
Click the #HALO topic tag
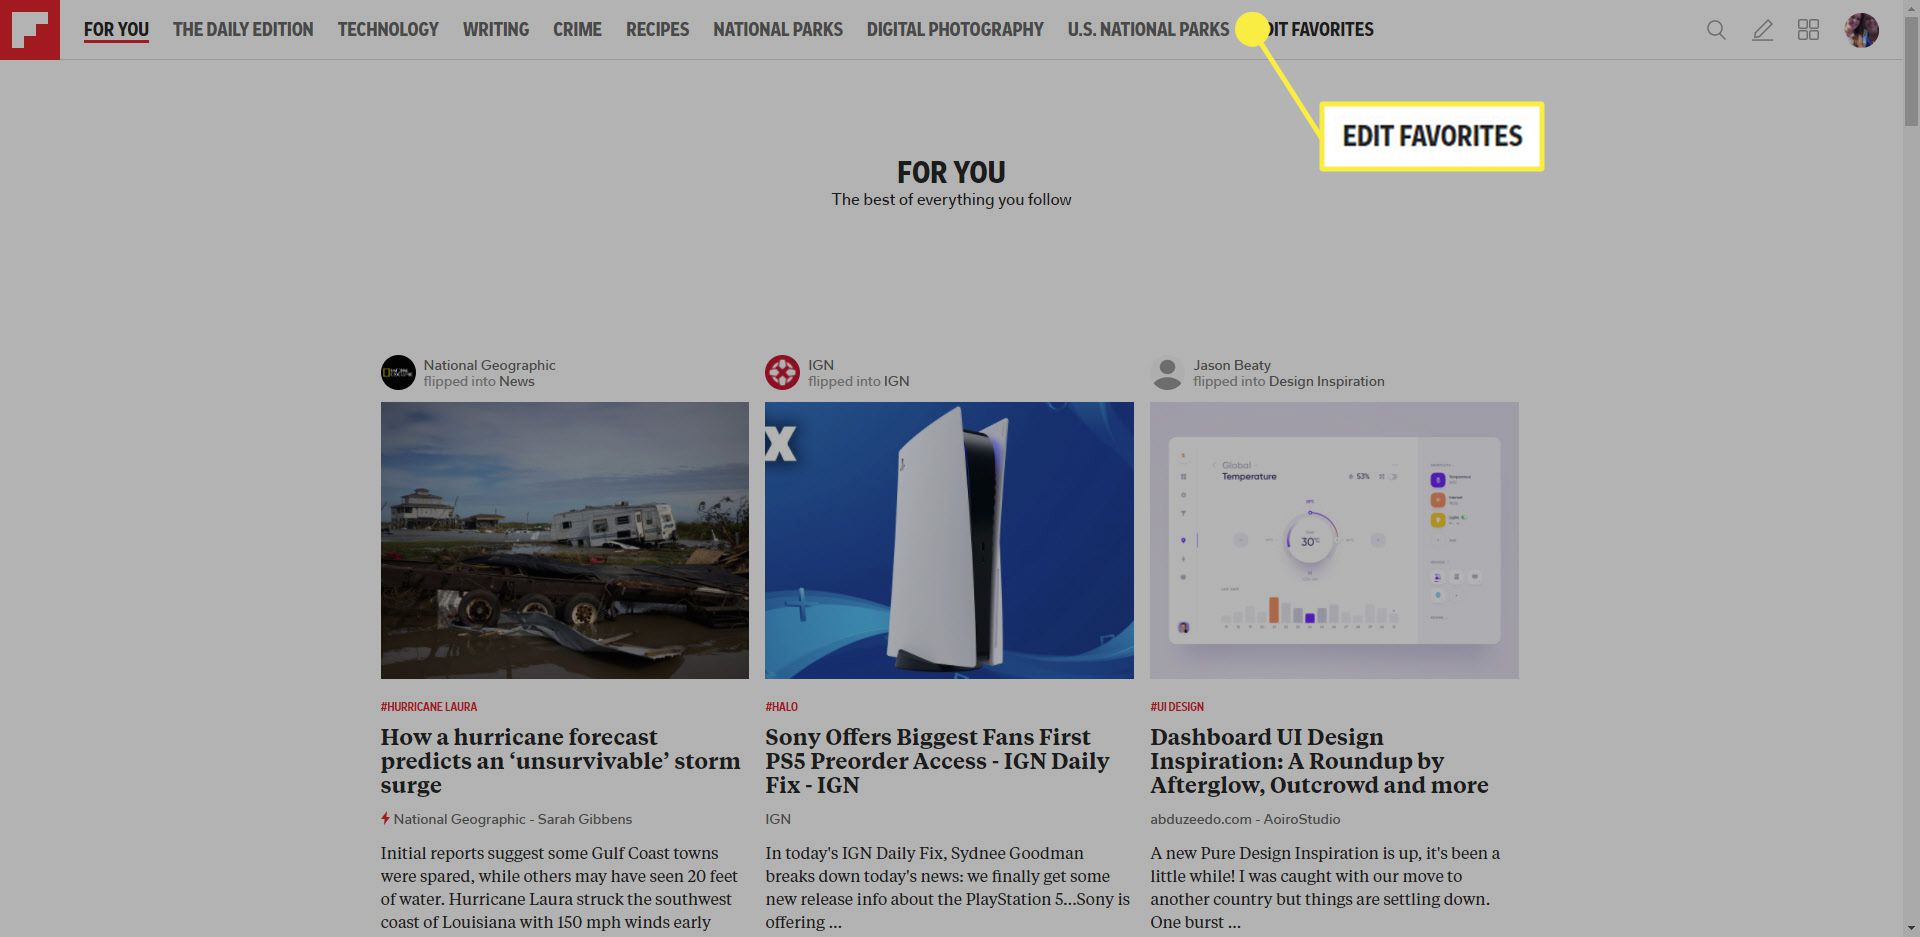pyautogui.click(x=782, y=706)
